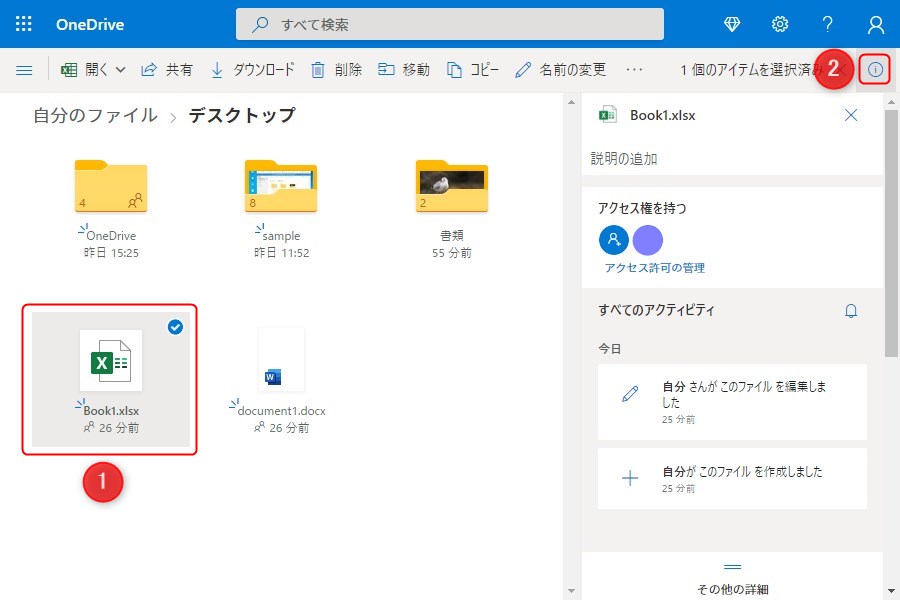
Task: Open the アクセス許可の管理 link
Action: 654,268
